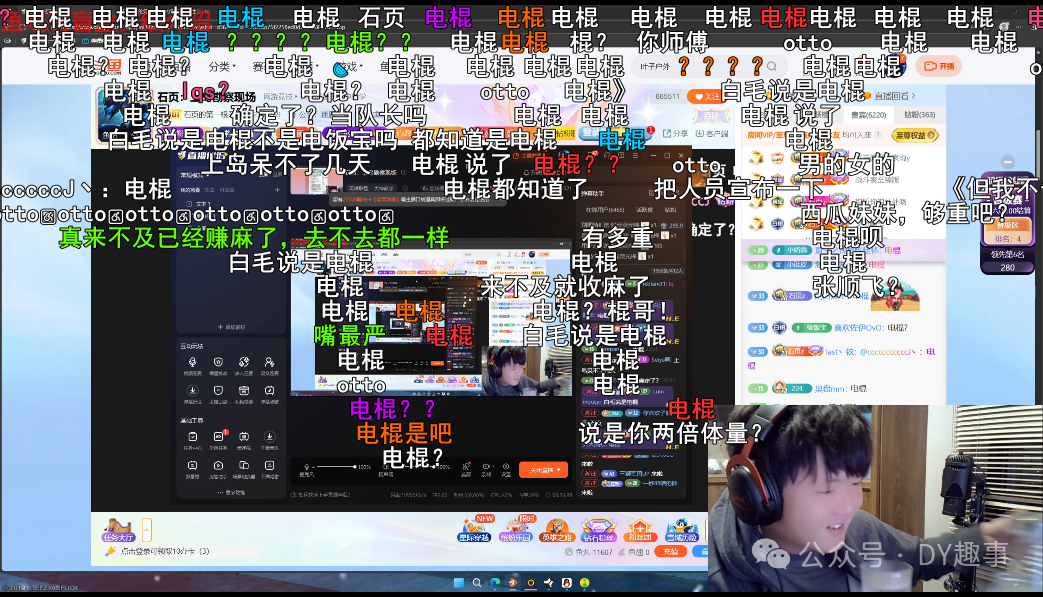
Task: Open the 客户端 download link
Action: [x=712, y=133]
